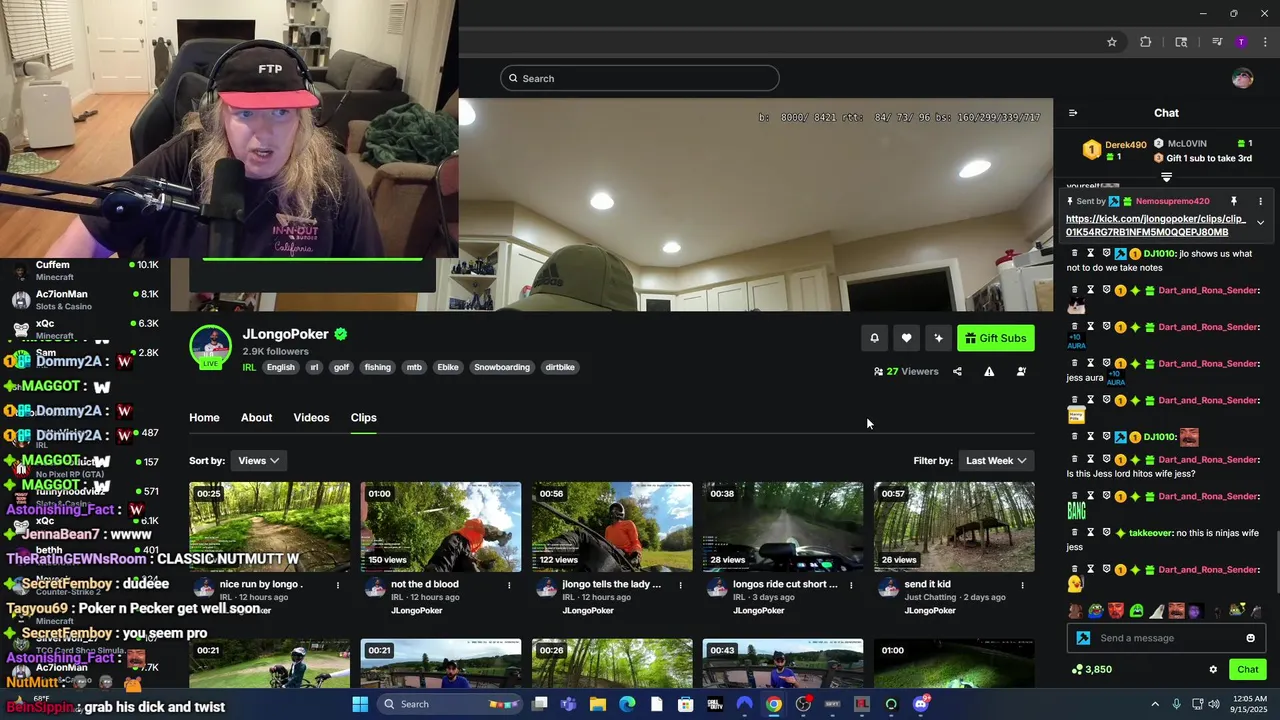The image size is (1280, 720).
Task: Click the leaderboard expand handle under gift ranks
Action: click(x=1166, y=177)
